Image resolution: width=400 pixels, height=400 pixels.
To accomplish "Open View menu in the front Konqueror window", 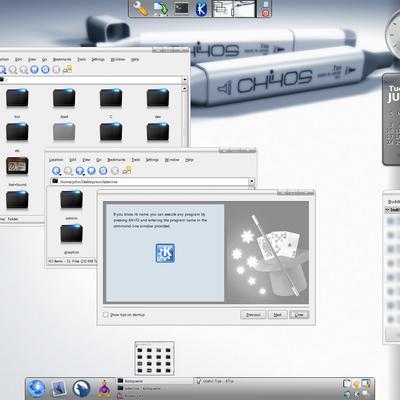I will pos(86,160).
